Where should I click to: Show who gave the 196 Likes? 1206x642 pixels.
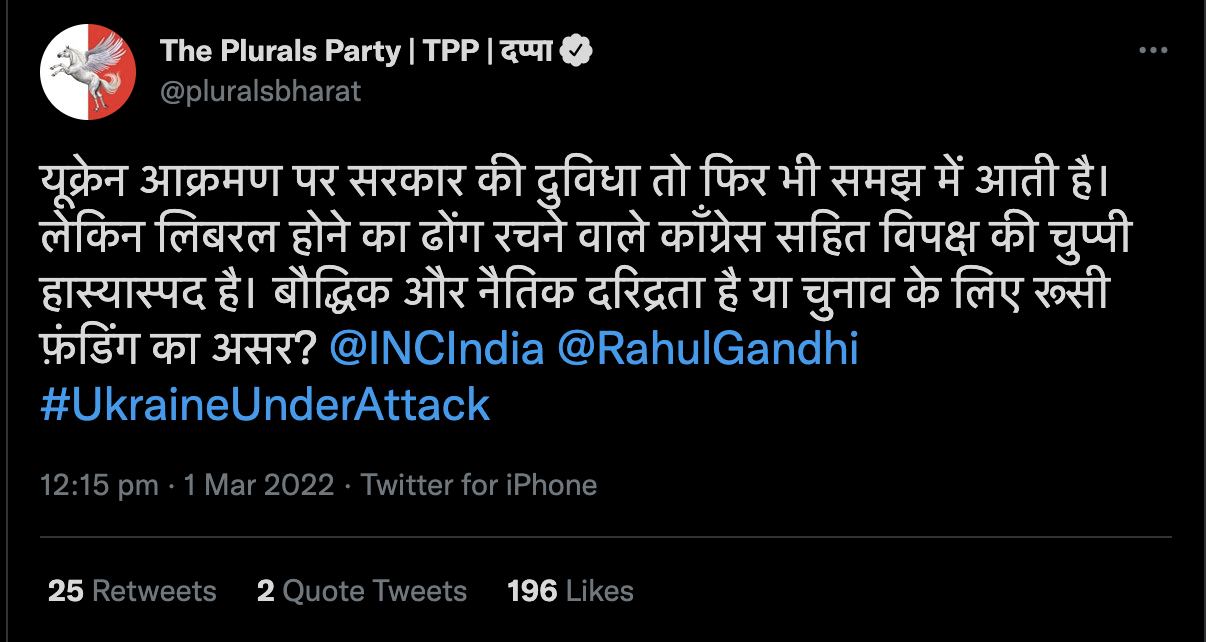(x=570, y=591)
